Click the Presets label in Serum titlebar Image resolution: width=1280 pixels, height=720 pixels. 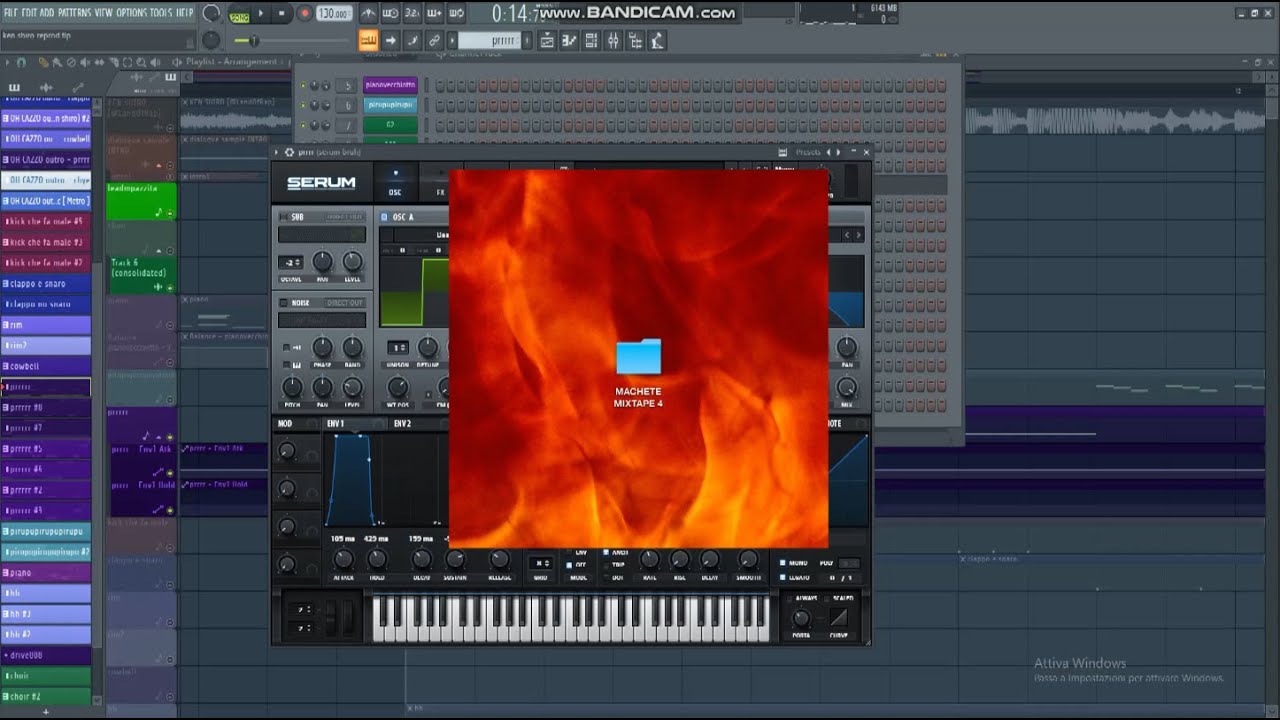(808, 152)
